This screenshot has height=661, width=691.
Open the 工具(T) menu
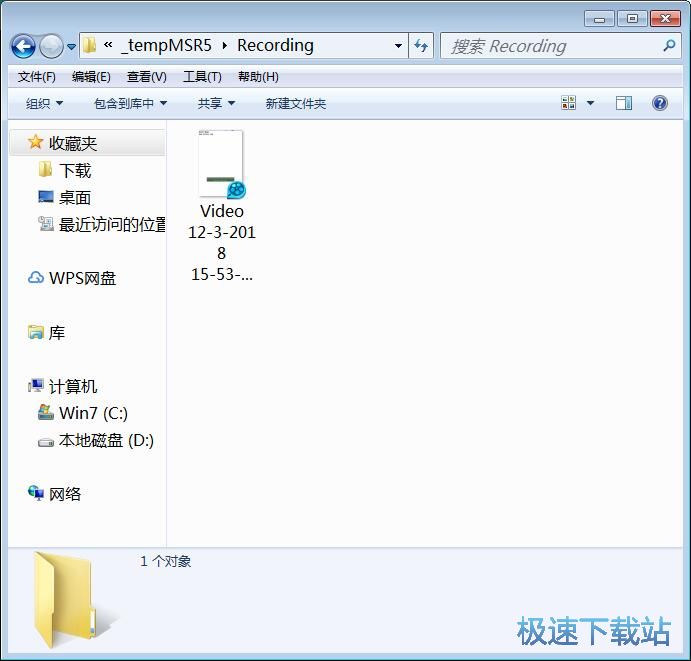202,77
